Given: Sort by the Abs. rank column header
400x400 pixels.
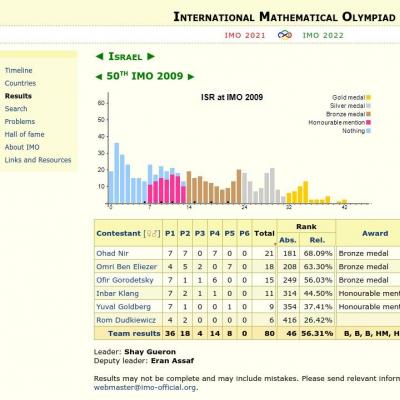Looking at the screenshot, I should [288, 240].
